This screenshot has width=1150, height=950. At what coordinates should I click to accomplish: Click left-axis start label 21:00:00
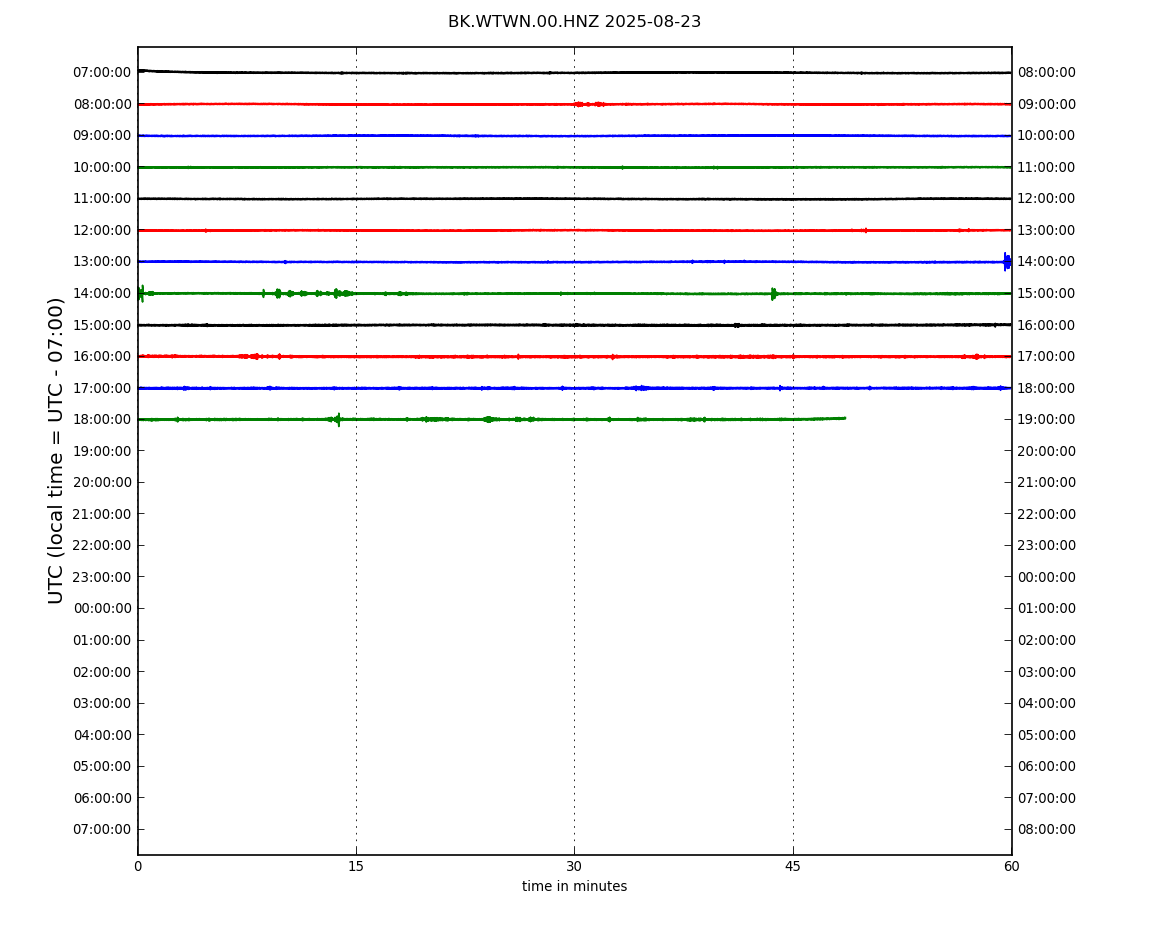pos(103,514)
